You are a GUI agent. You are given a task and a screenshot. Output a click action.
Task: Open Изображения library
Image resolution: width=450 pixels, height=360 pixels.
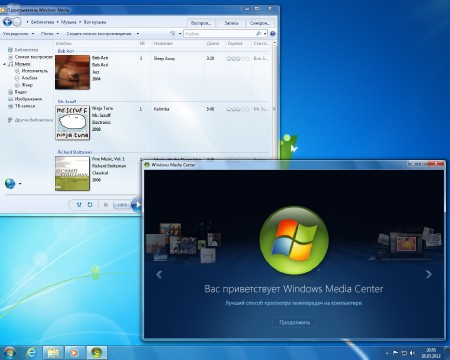click(x=28, y=99)
